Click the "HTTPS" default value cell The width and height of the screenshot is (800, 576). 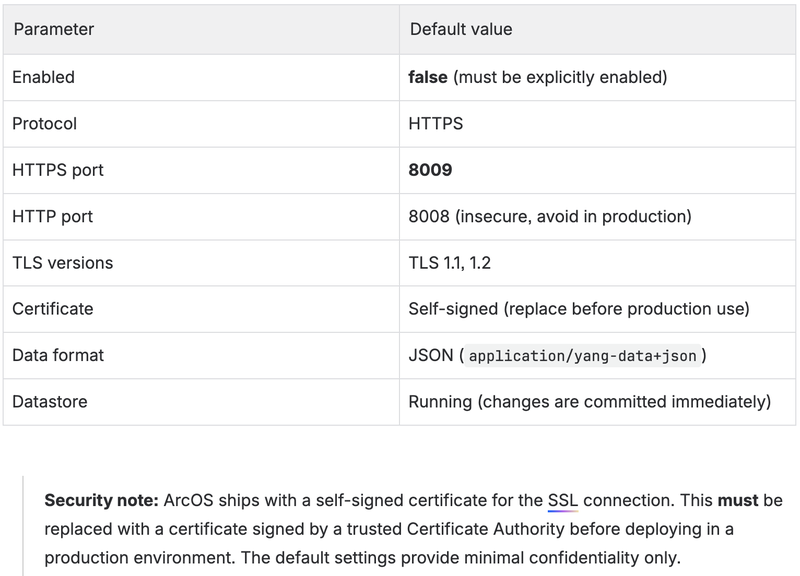597,124
